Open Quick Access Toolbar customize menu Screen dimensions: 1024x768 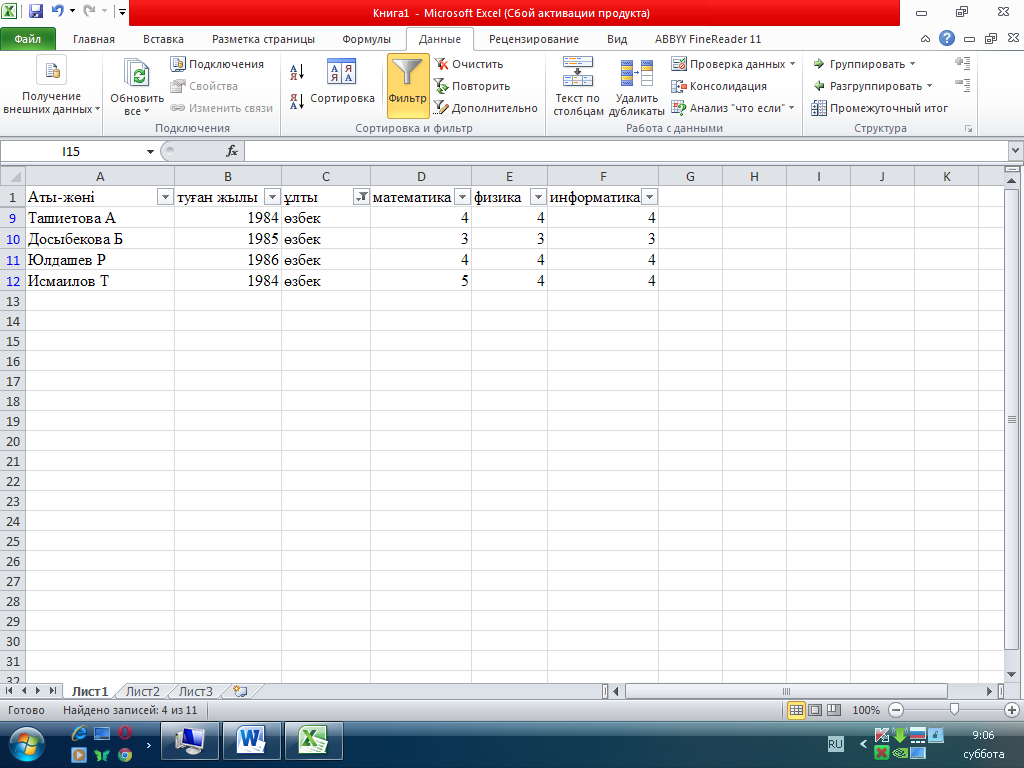(x=122, y=11)
